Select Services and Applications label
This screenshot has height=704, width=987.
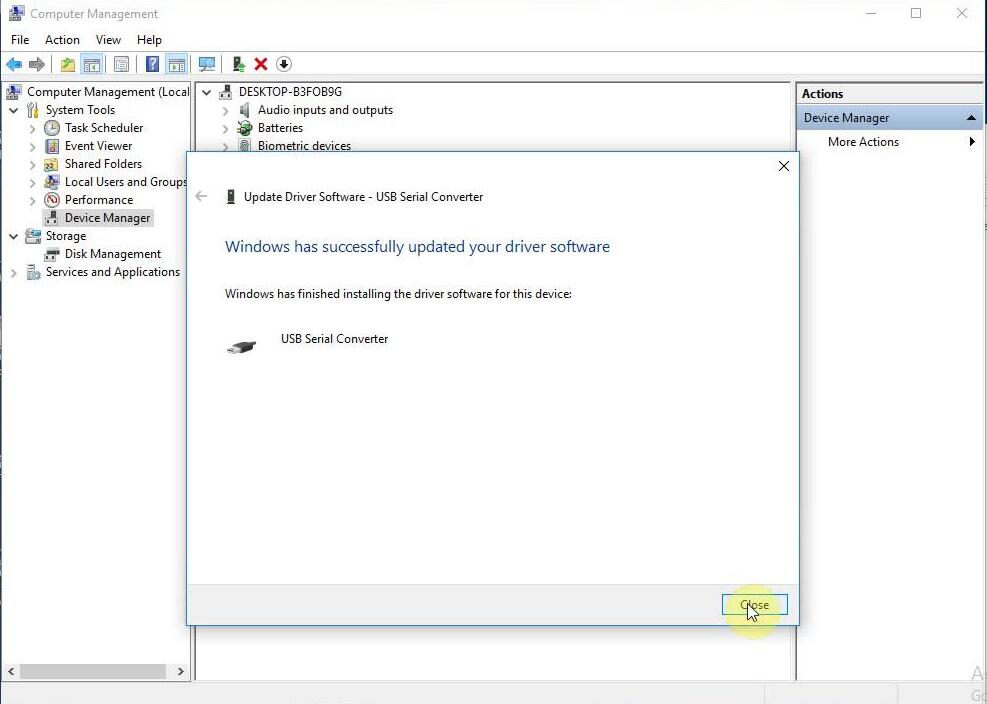113,272
